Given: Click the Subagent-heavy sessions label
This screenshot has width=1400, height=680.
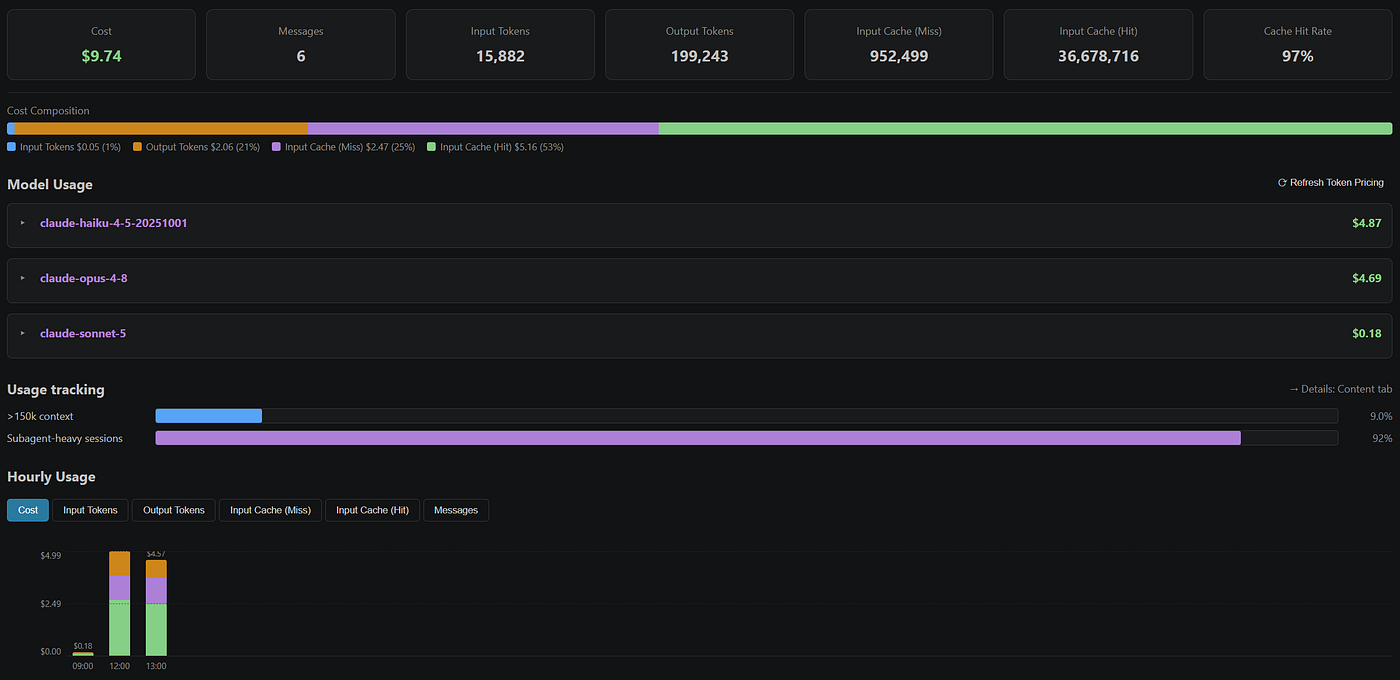Looking at the screenshot, I should [x=65, y=438].
